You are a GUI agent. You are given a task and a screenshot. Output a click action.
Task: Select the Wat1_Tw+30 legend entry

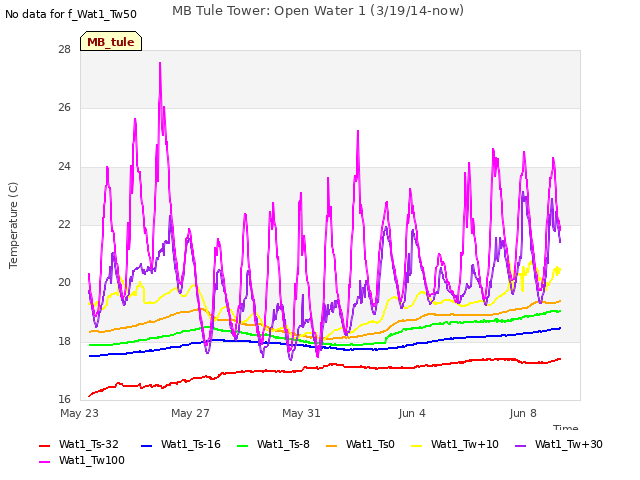coord(559,444)
